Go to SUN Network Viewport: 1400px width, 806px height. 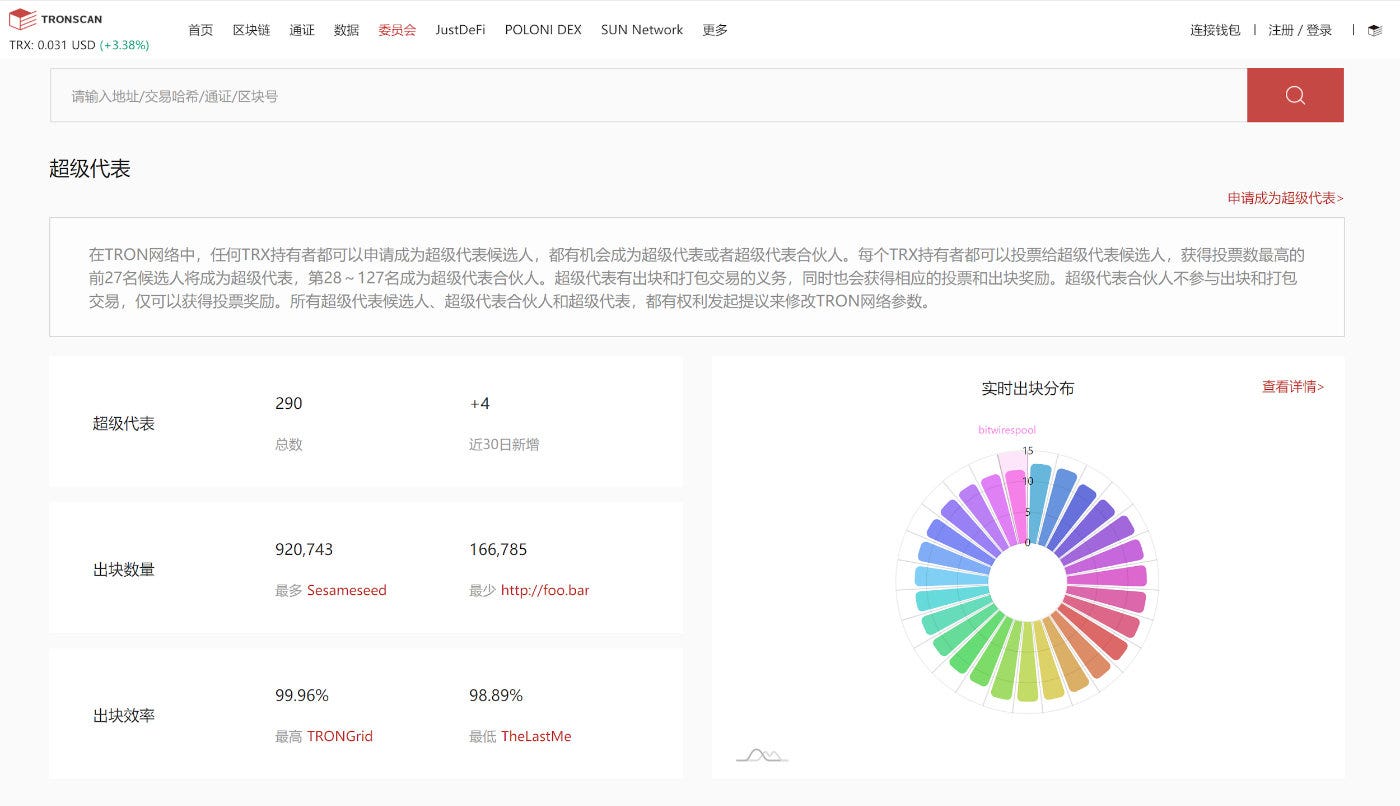pos(642,30)
